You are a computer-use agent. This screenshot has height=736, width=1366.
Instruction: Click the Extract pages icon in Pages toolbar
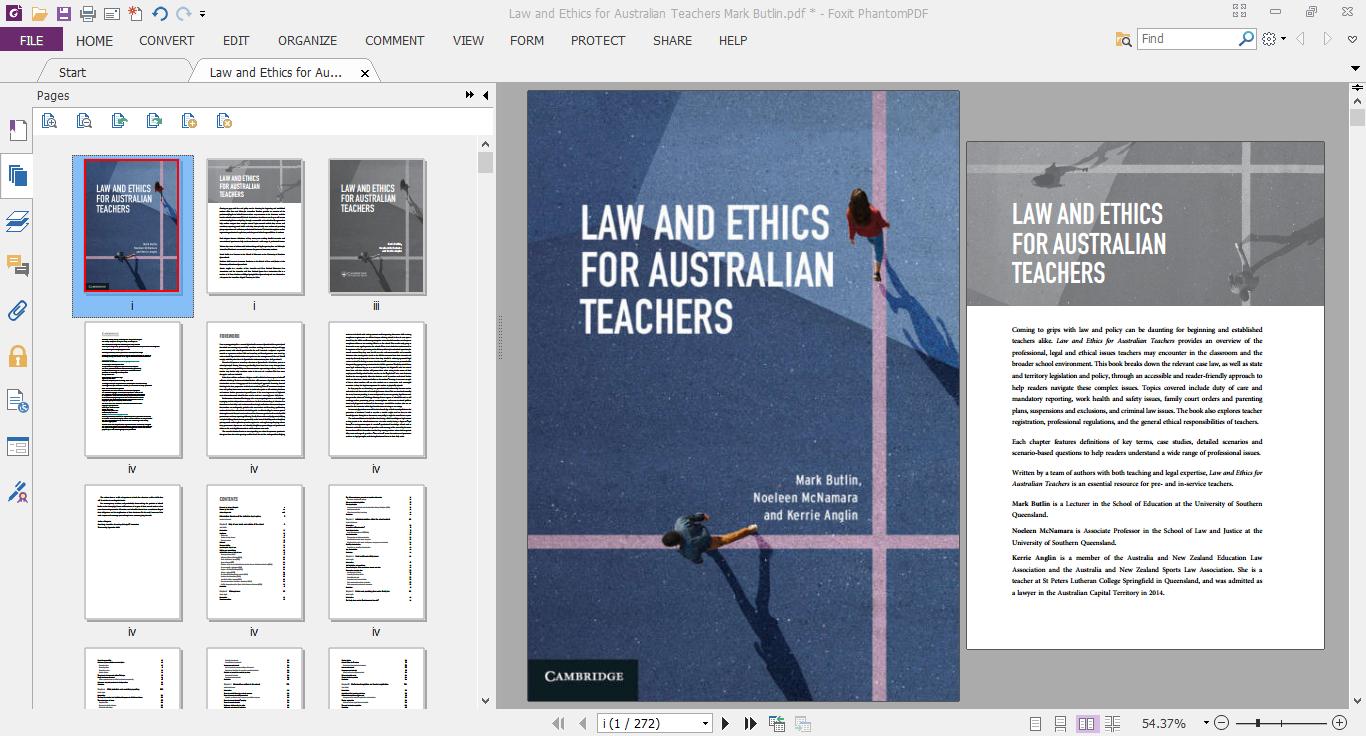154,121
